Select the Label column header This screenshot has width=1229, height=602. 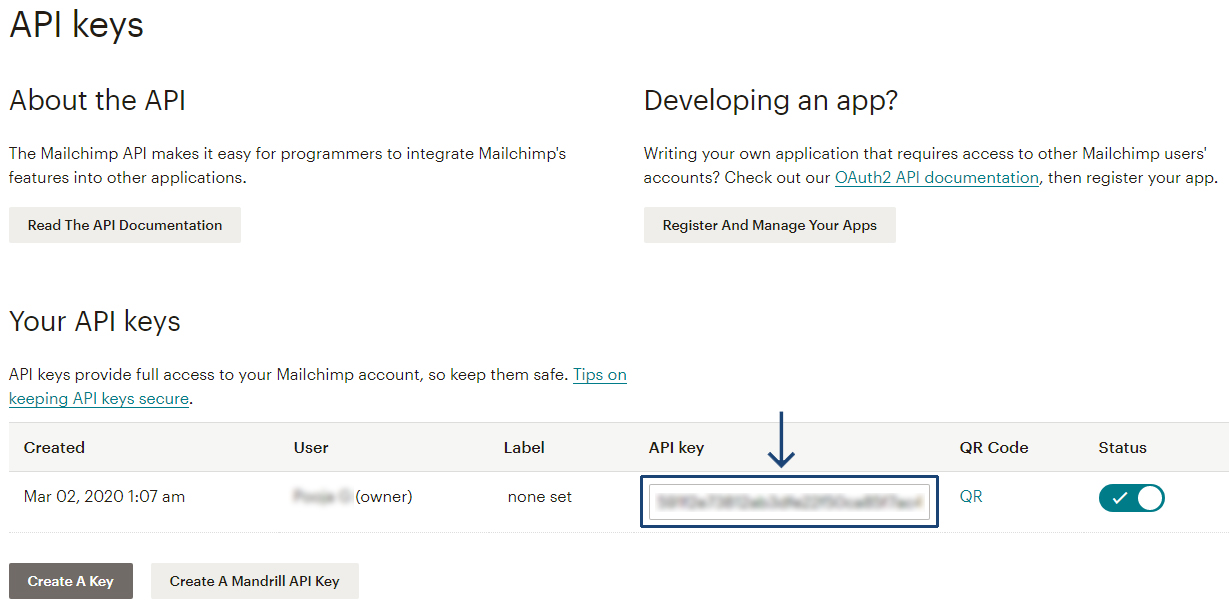(524, 447)
